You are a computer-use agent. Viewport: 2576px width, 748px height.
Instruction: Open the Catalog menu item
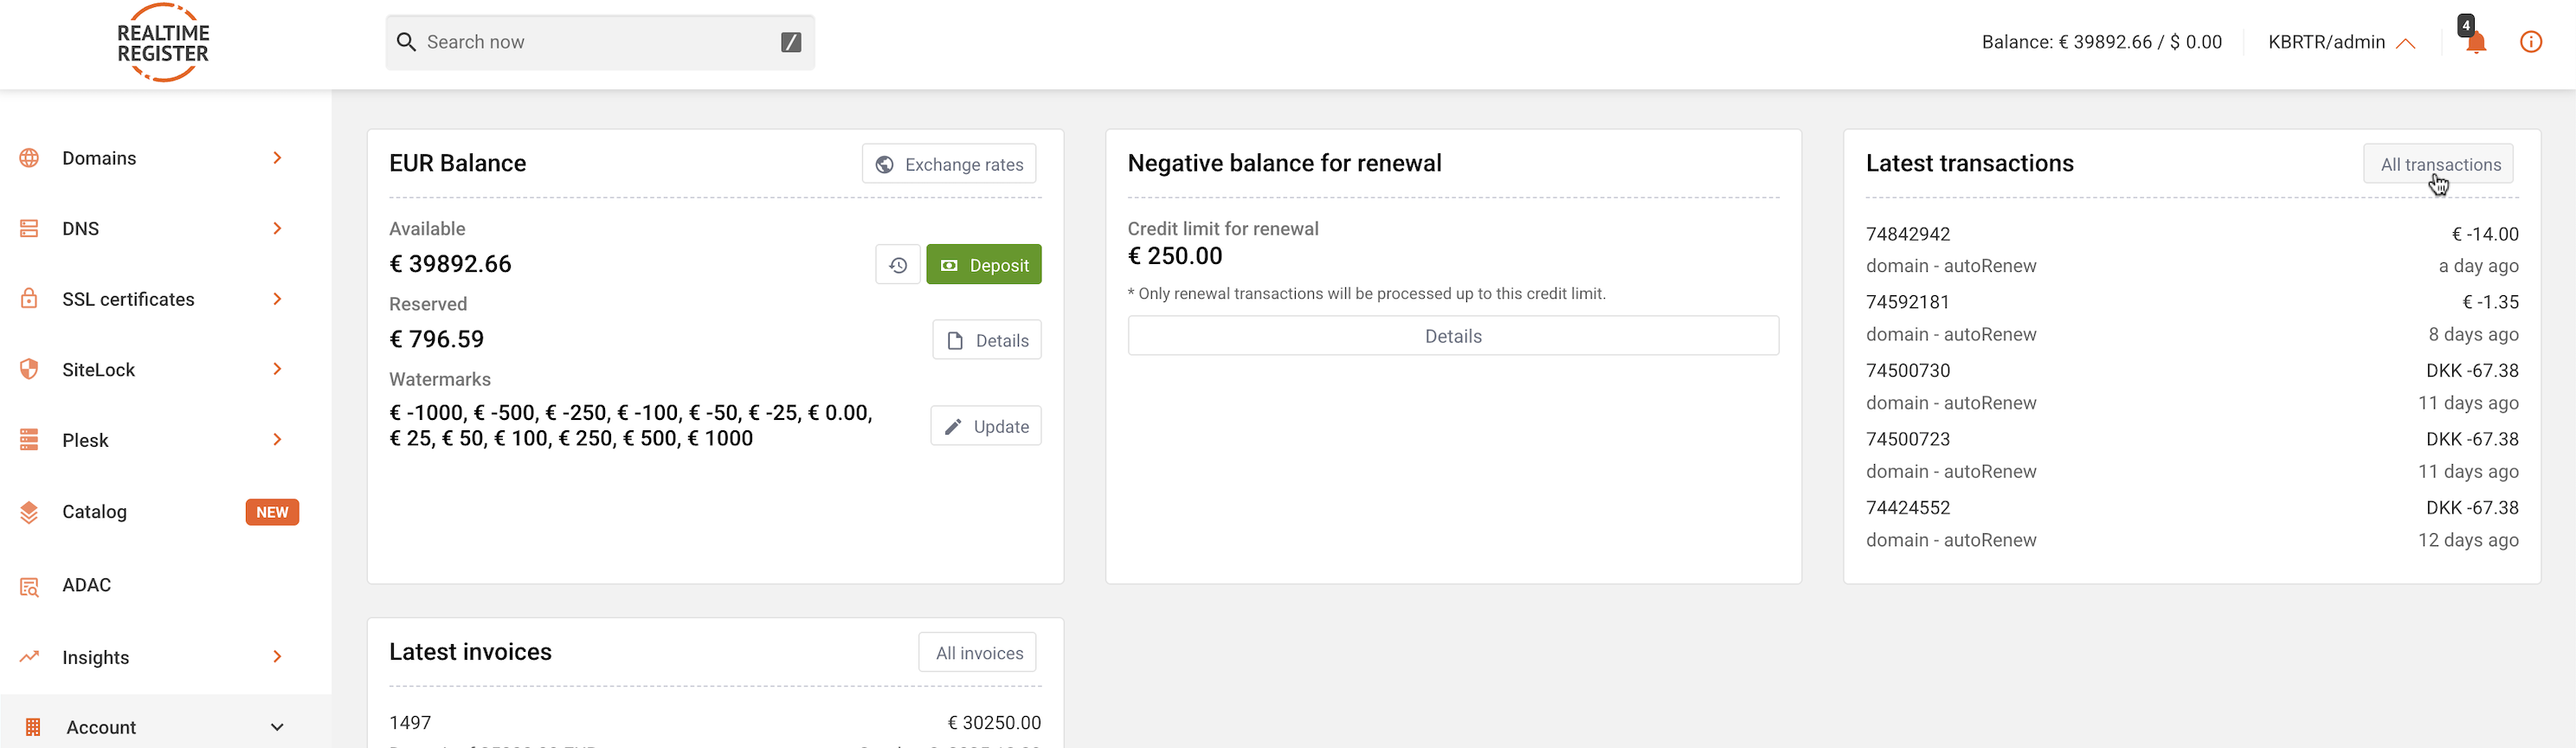94,512
